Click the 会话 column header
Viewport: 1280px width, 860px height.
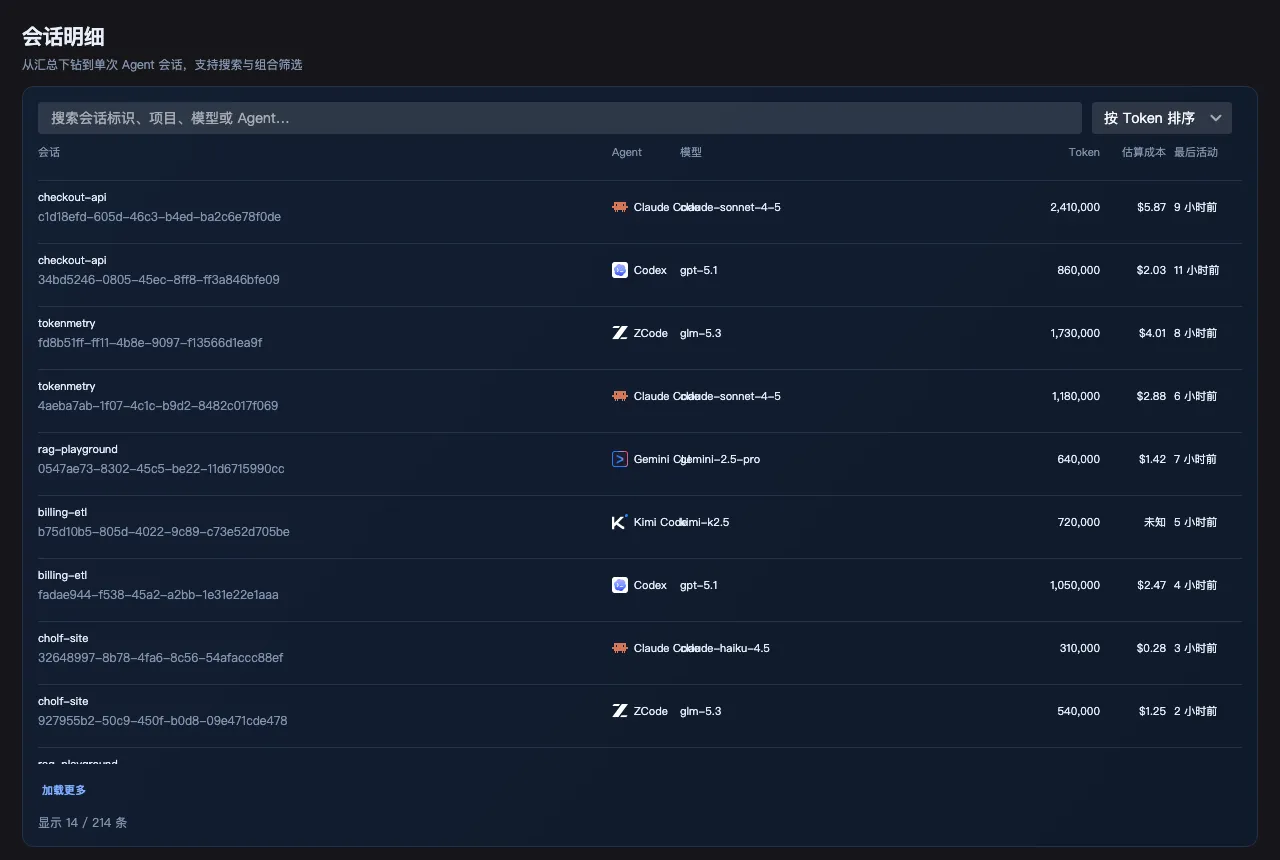pyautogui.click(x=49, y=152)
